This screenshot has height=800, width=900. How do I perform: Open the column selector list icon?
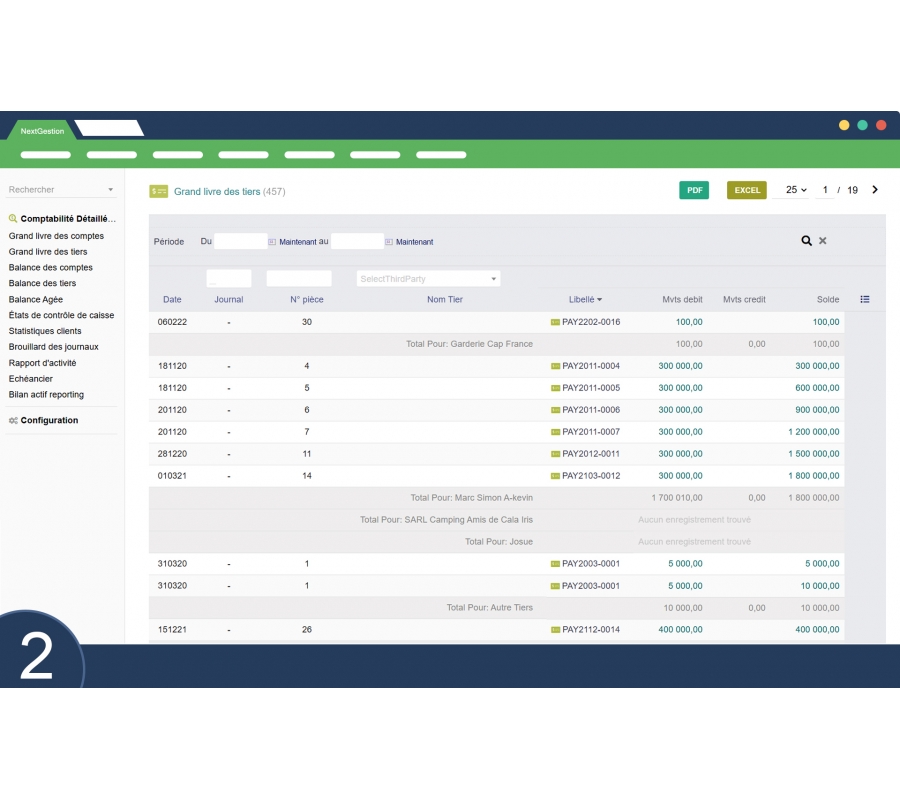coord(865,299)
